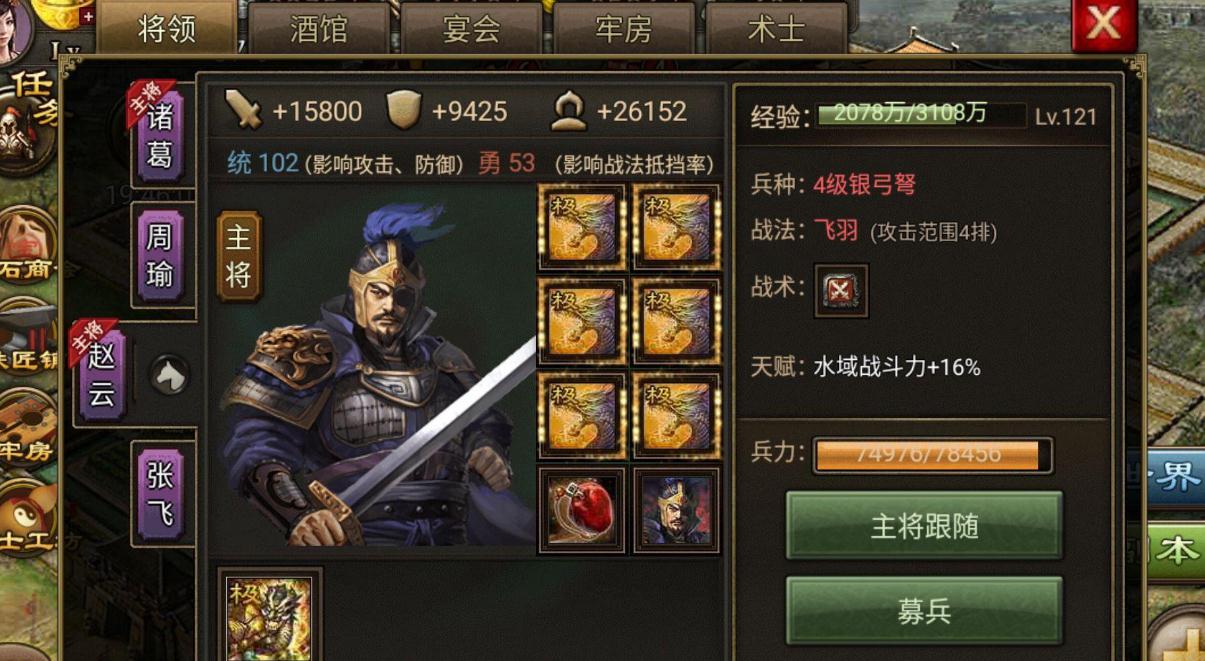Switch to the 酒馆 tab
1205x661 pixels.
click(319, 28)
